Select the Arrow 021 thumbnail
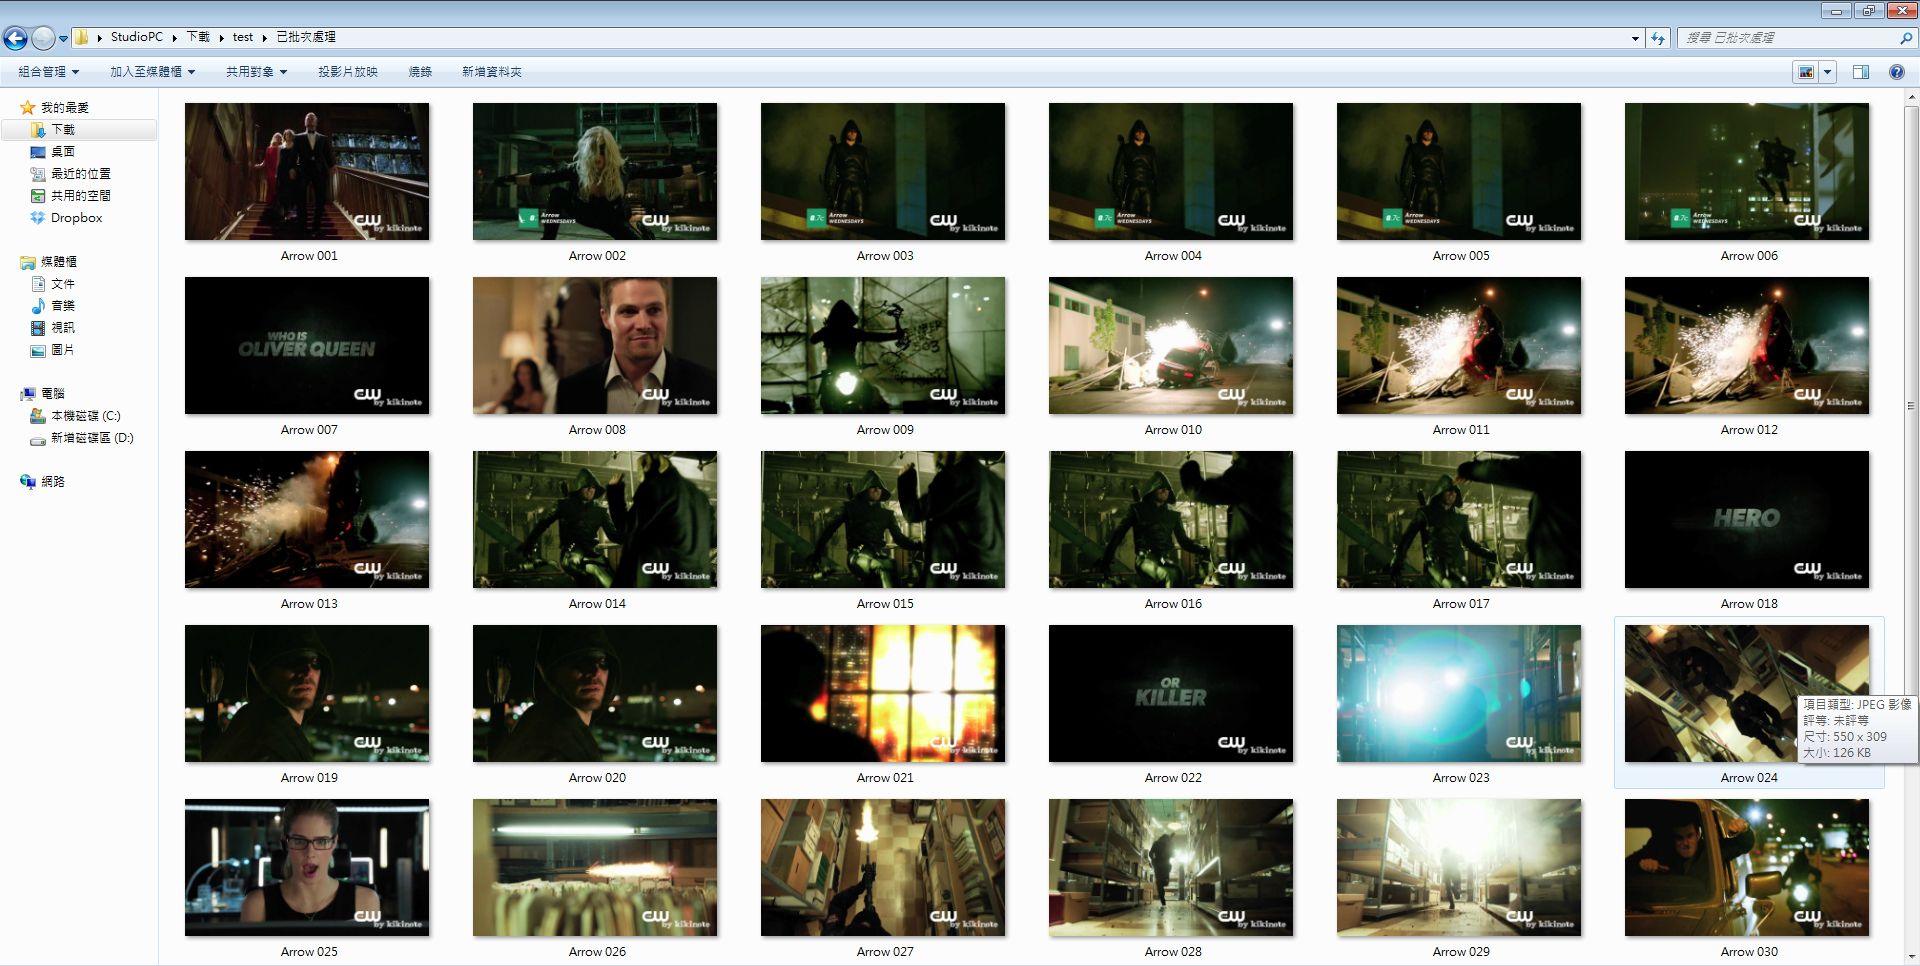The width and height of the screenshot is (1920, 966). 883,693
